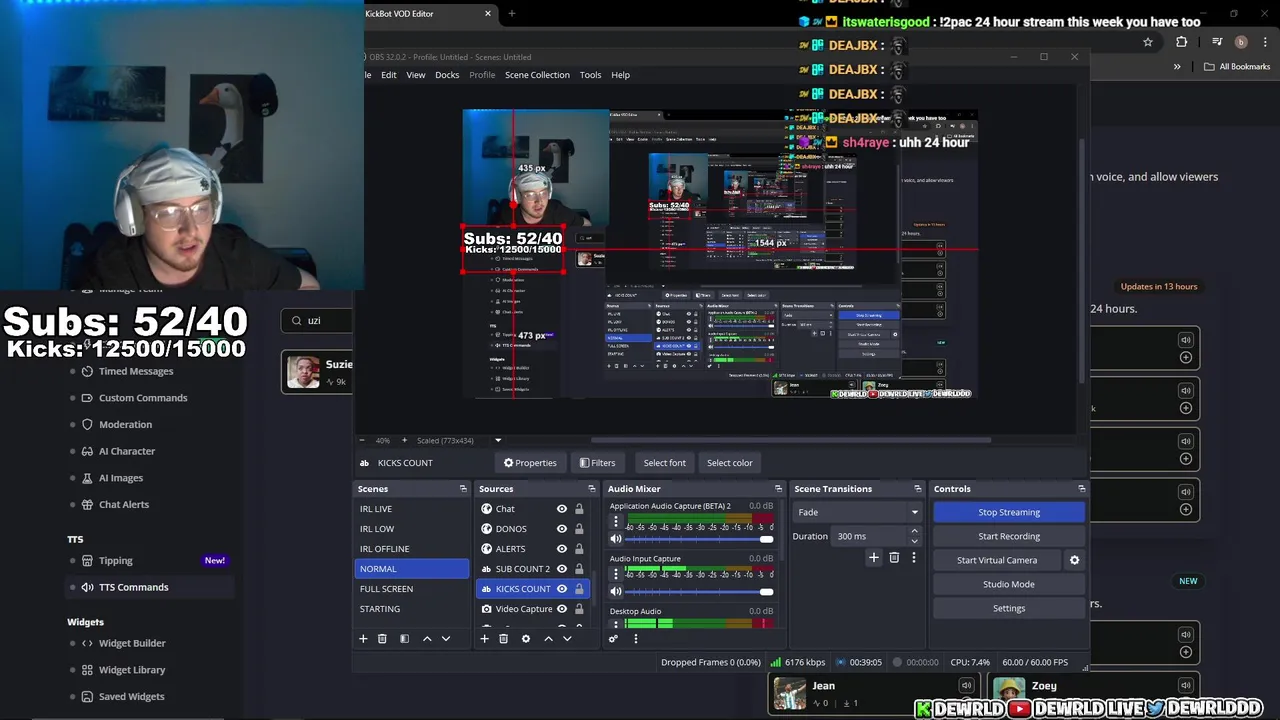Open the Docks menu

(x=447, y=75)
